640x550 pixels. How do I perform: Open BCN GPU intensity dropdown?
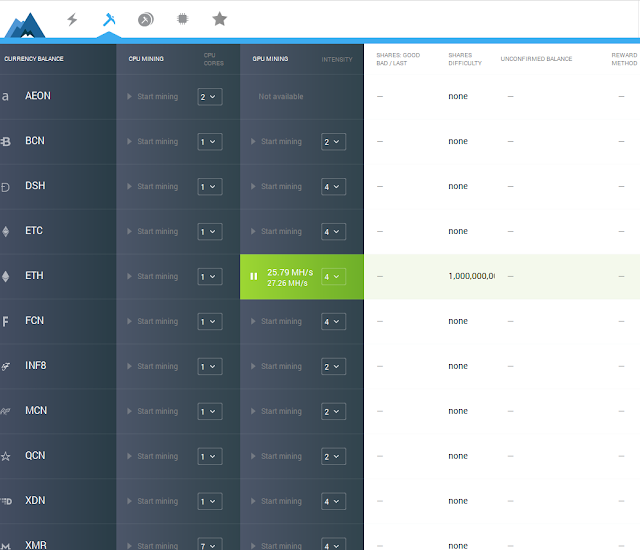(333, 142)
